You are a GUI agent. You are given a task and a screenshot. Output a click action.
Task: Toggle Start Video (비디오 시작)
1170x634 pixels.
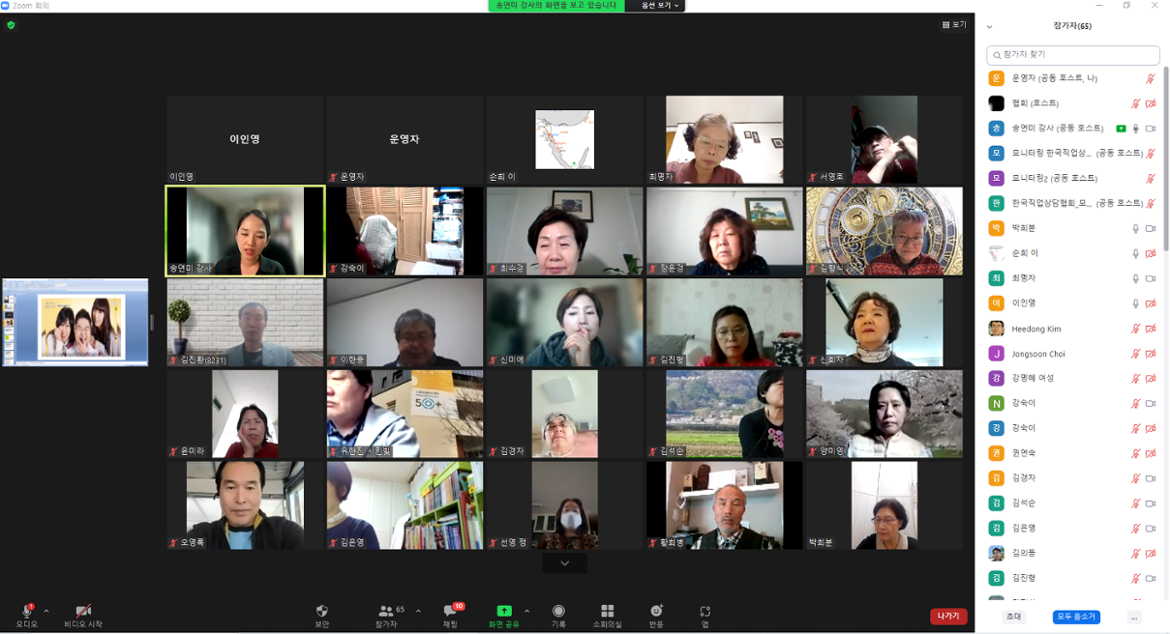[83, 611]
